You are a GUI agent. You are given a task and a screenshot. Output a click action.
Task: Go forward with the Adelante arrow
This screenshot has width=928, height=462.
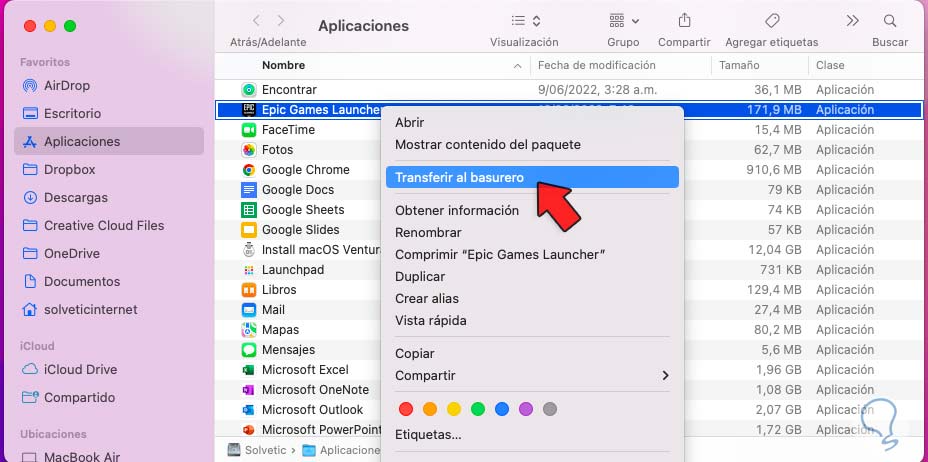pyautogui.click(x=281, y=21)
